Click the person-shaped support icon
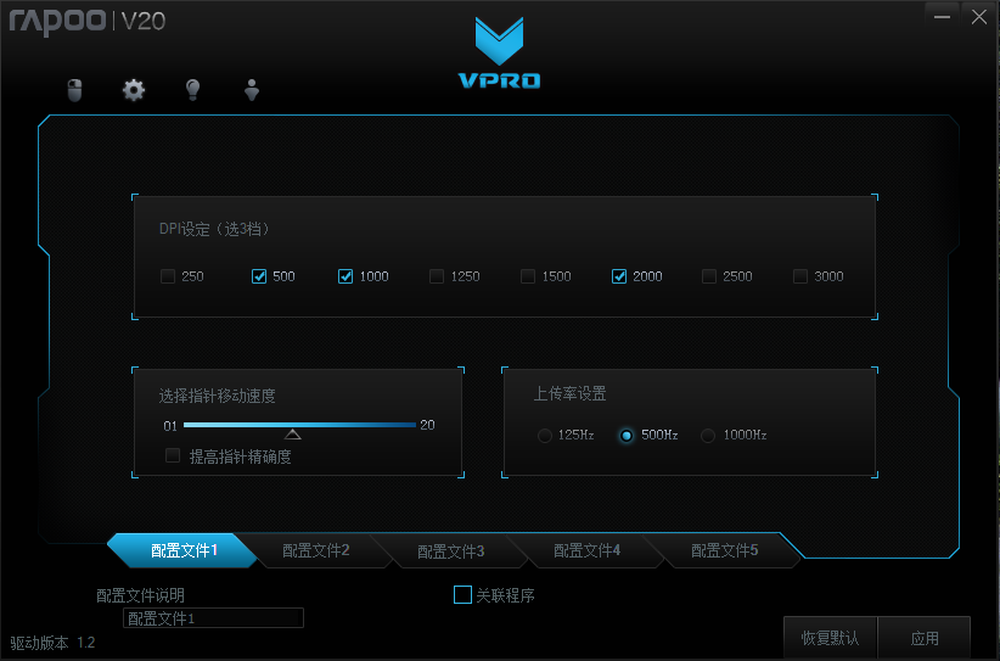1000x661 pixels. [252, 90]
